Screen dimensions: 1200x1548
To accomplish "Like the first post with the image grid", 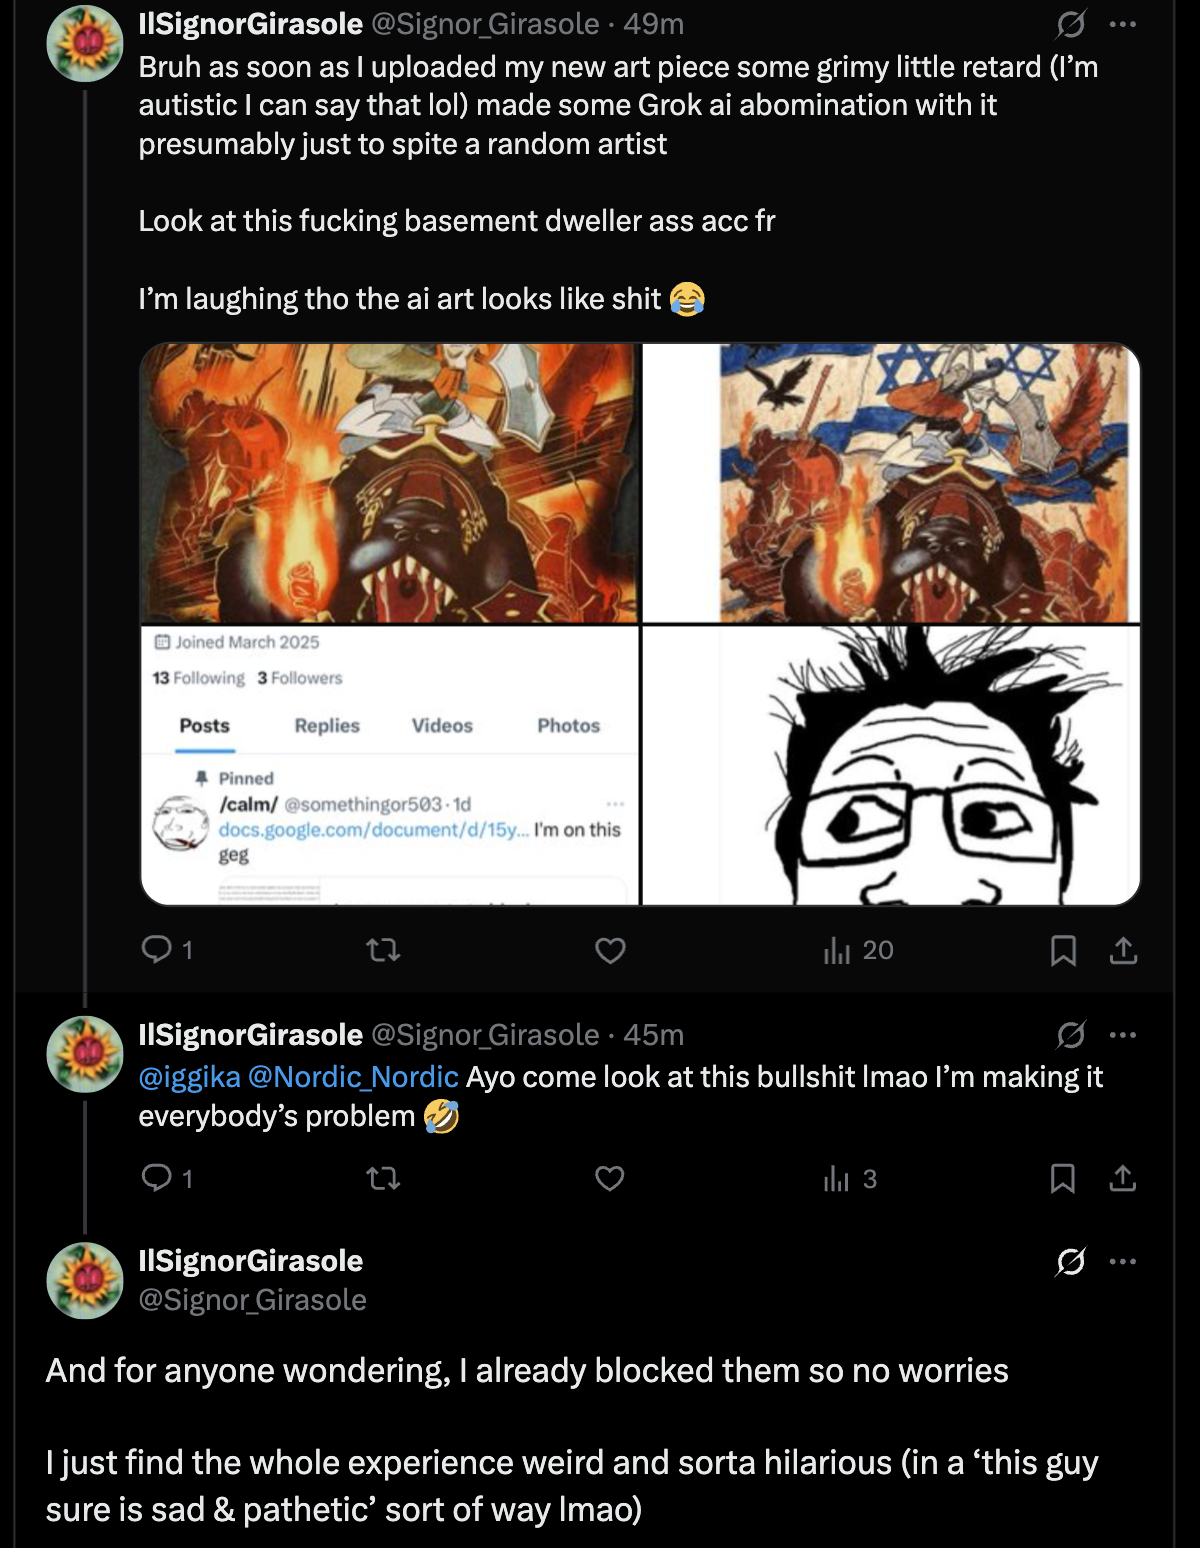I will [610, 950].
